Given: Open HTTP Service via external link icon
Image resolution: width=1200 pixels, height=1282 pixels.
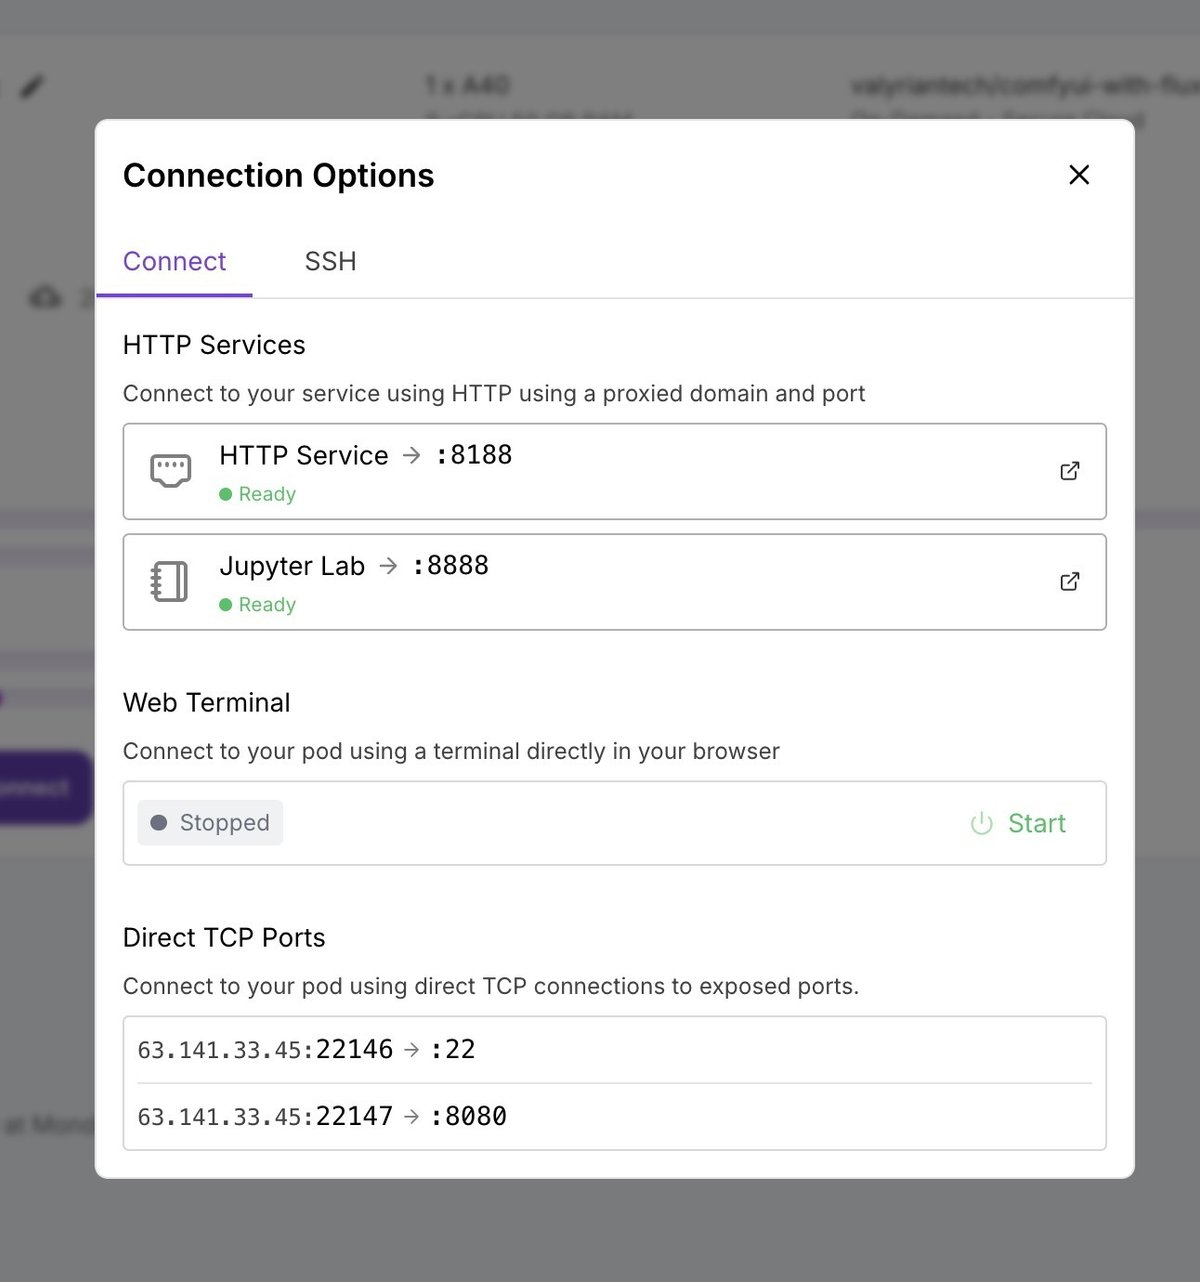Looking at the screenshot, I should pyautogui.click(x=1069, y=471).
